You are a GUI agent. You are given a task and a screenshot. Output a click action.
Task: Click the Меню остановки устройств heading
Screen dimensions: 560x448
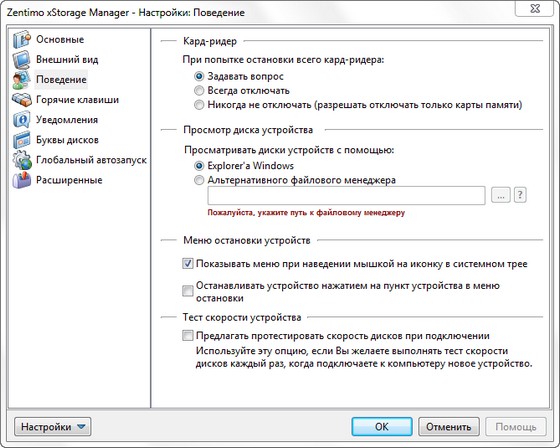point(247,240)
